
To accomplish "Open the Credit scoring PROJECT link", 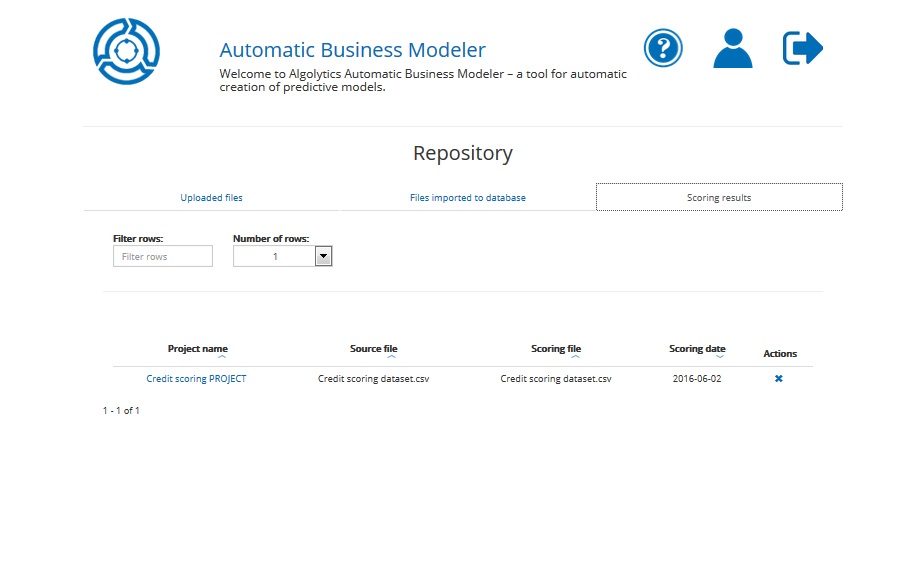I will pos(196,379).
